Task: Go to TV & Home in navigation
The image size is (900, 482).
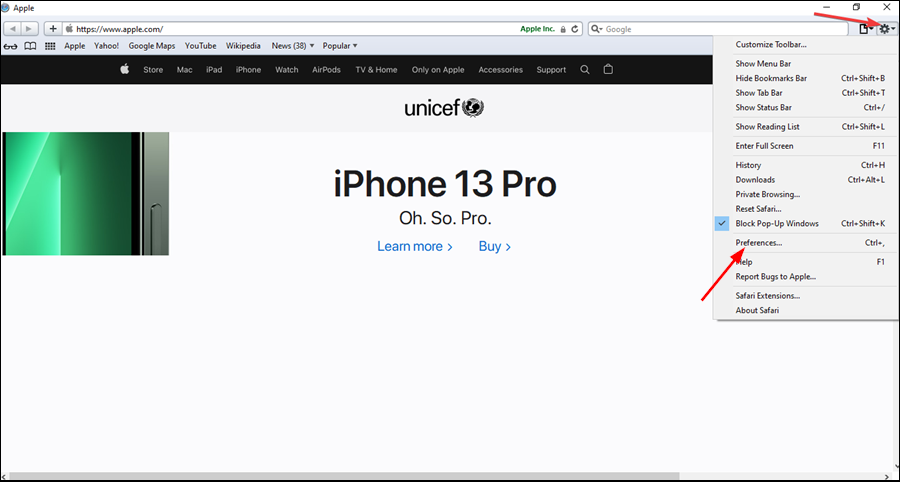Action: 376,69
